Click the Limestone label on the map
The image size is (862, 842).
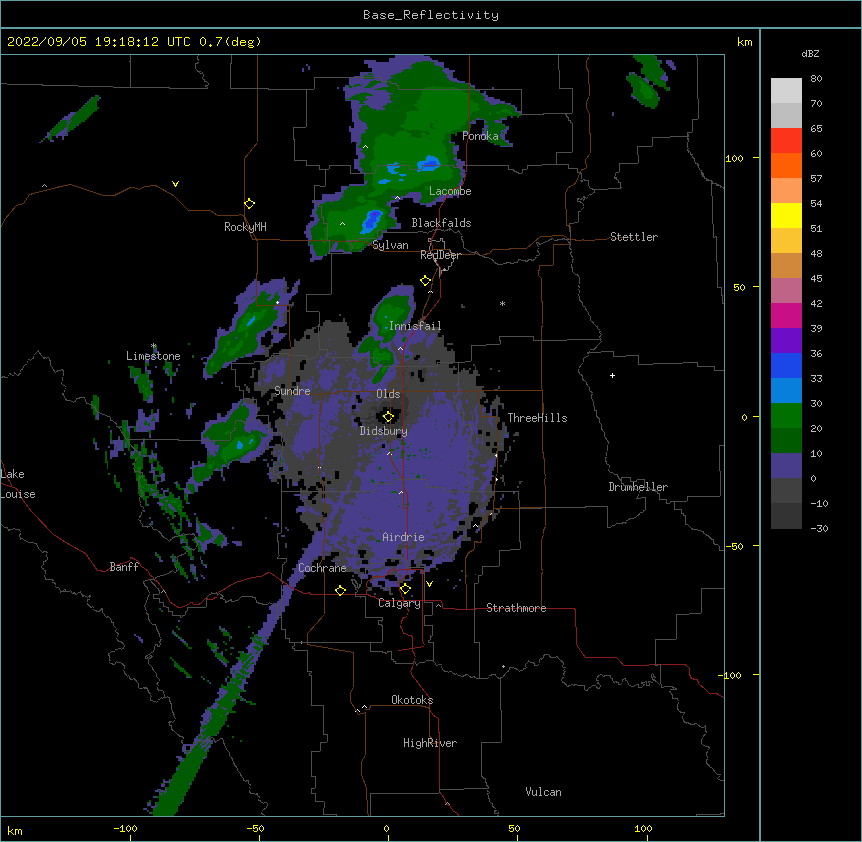click(x=153, y=356)
